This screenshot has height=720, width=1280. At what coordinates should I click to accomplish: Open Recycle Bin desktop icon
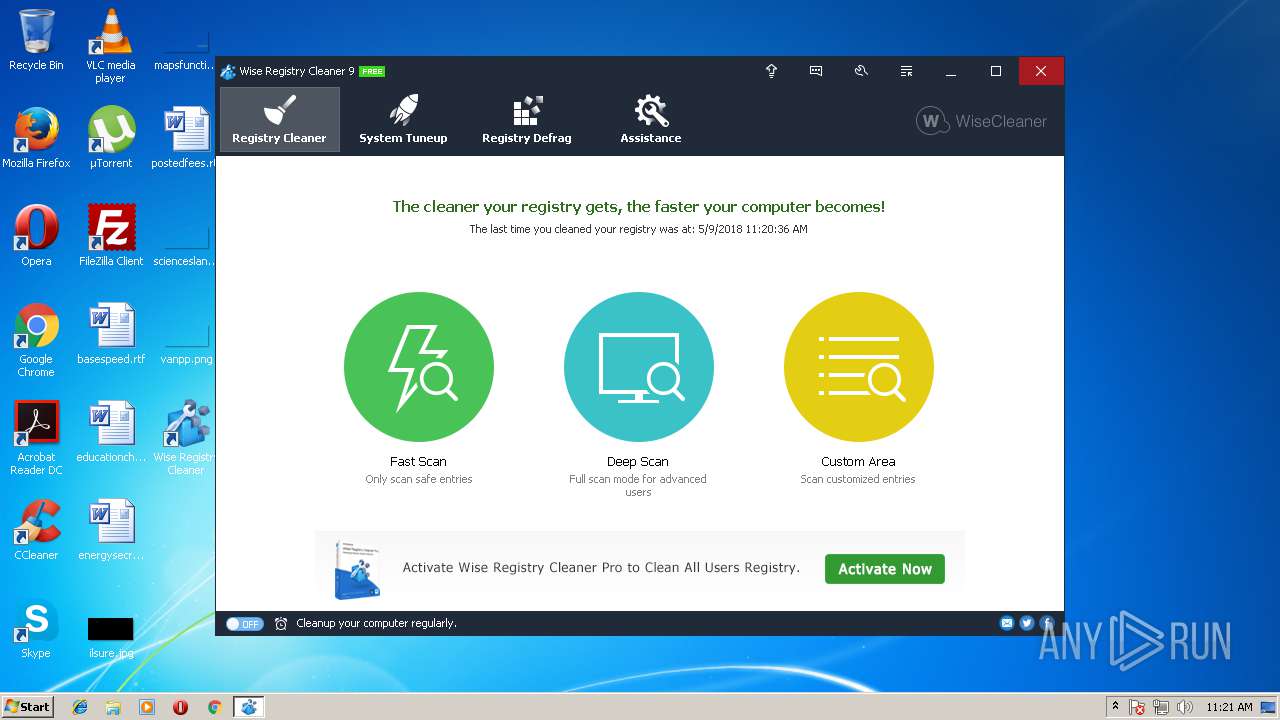click(36, 40)
